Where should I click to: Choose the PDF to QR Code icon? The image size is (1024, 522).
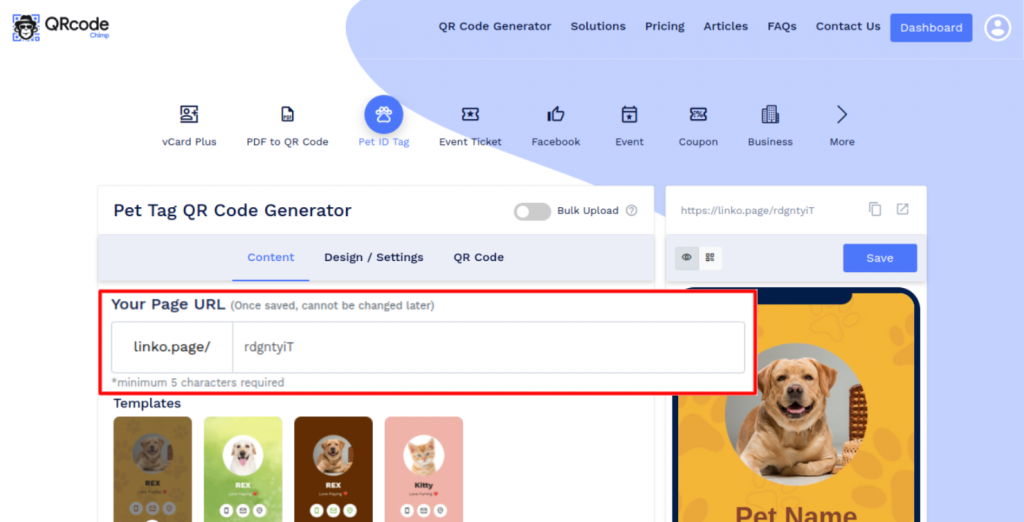coord(287,114)
